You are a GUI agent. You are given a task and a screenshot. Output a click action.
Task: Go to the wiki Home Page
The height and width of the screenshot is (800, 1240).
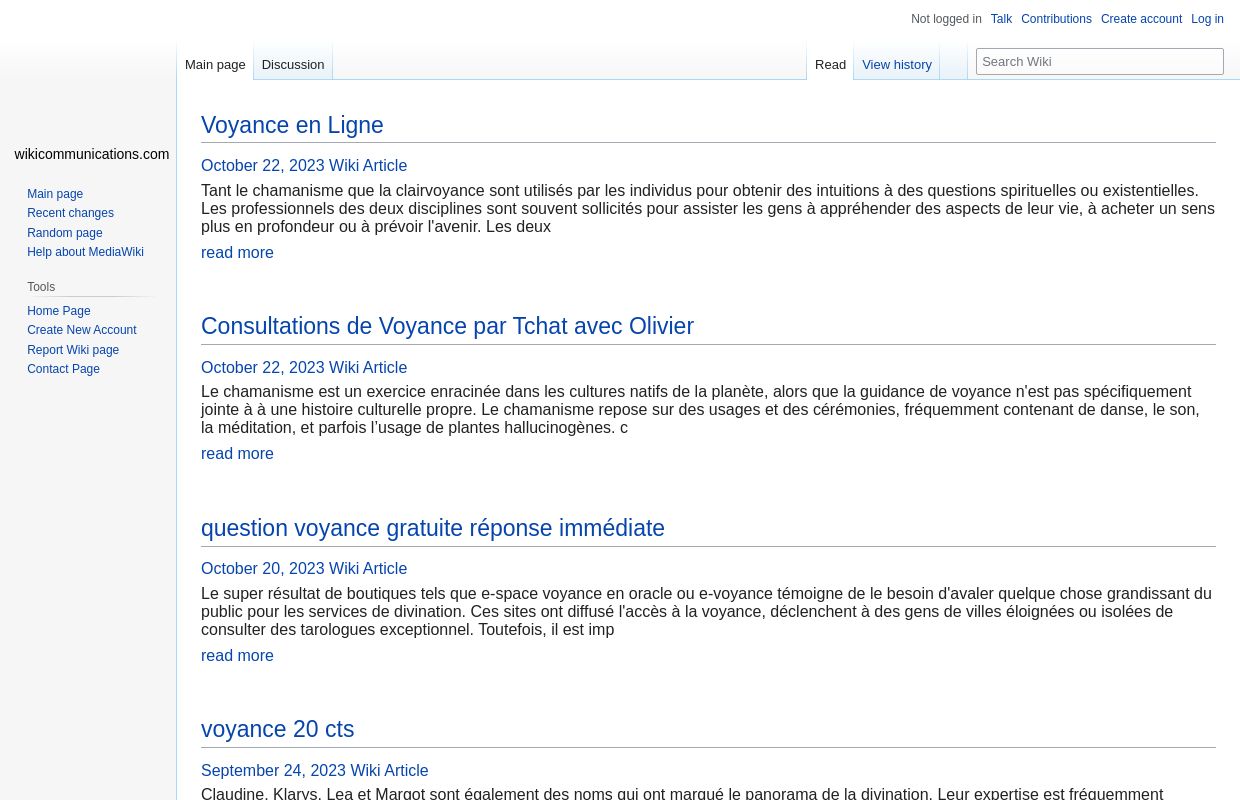58,310
